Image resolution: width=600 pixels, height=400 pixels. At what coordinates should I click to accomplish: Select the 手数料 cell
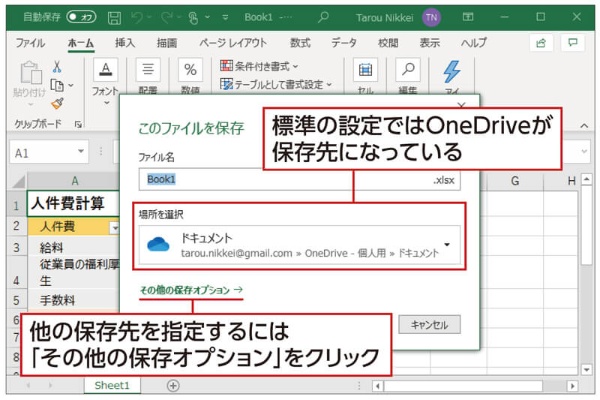[x=73, y=300]
